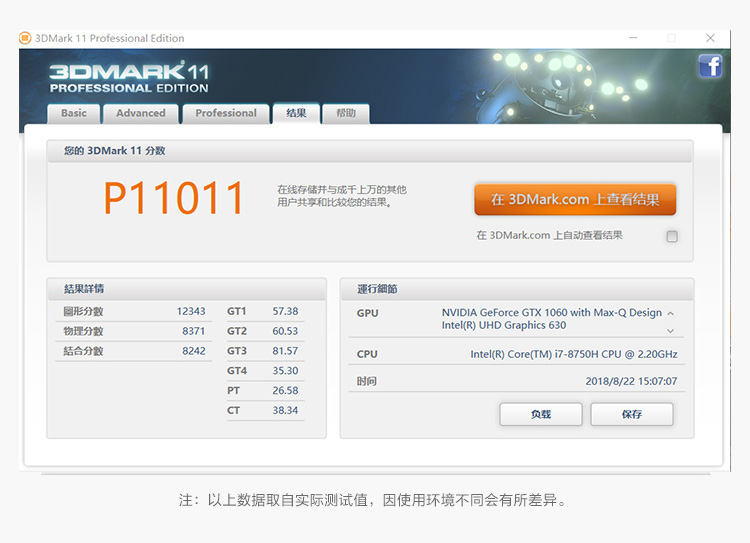The height and width of the screenshot is (543, 750).
Task: Click the 结合分数 label
Action: click(x=83, y=351)
